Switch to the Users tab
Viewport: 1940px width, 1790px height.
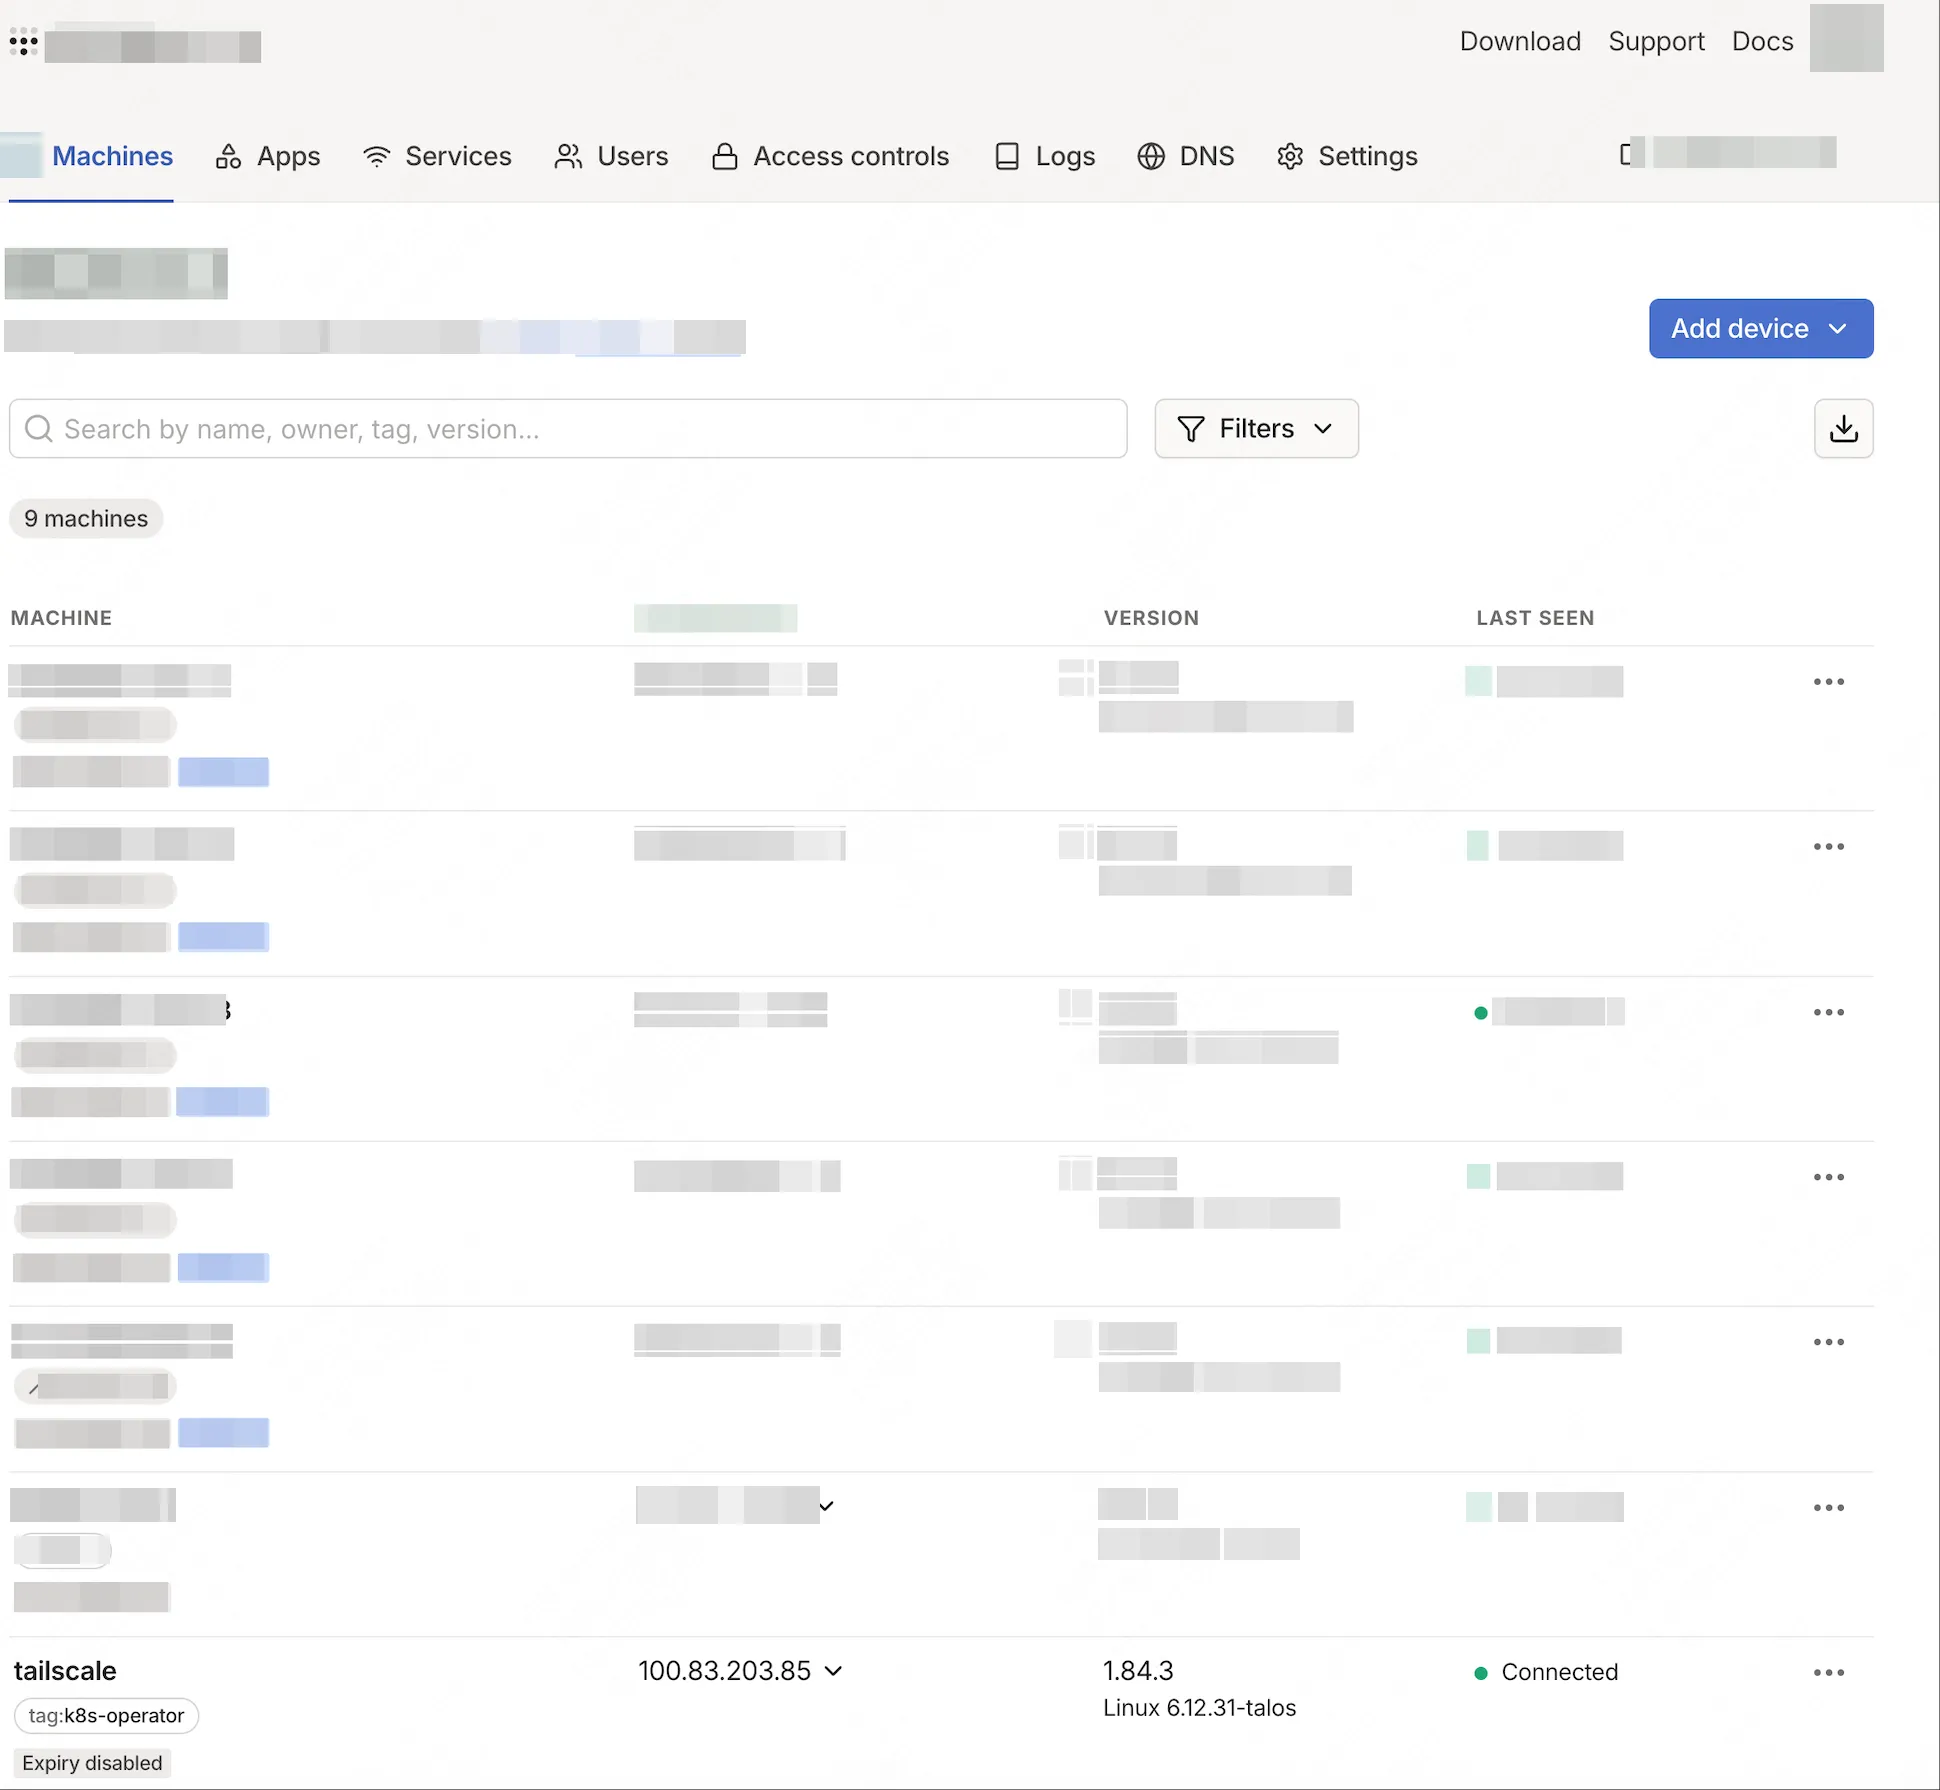[x=611, y=156]
